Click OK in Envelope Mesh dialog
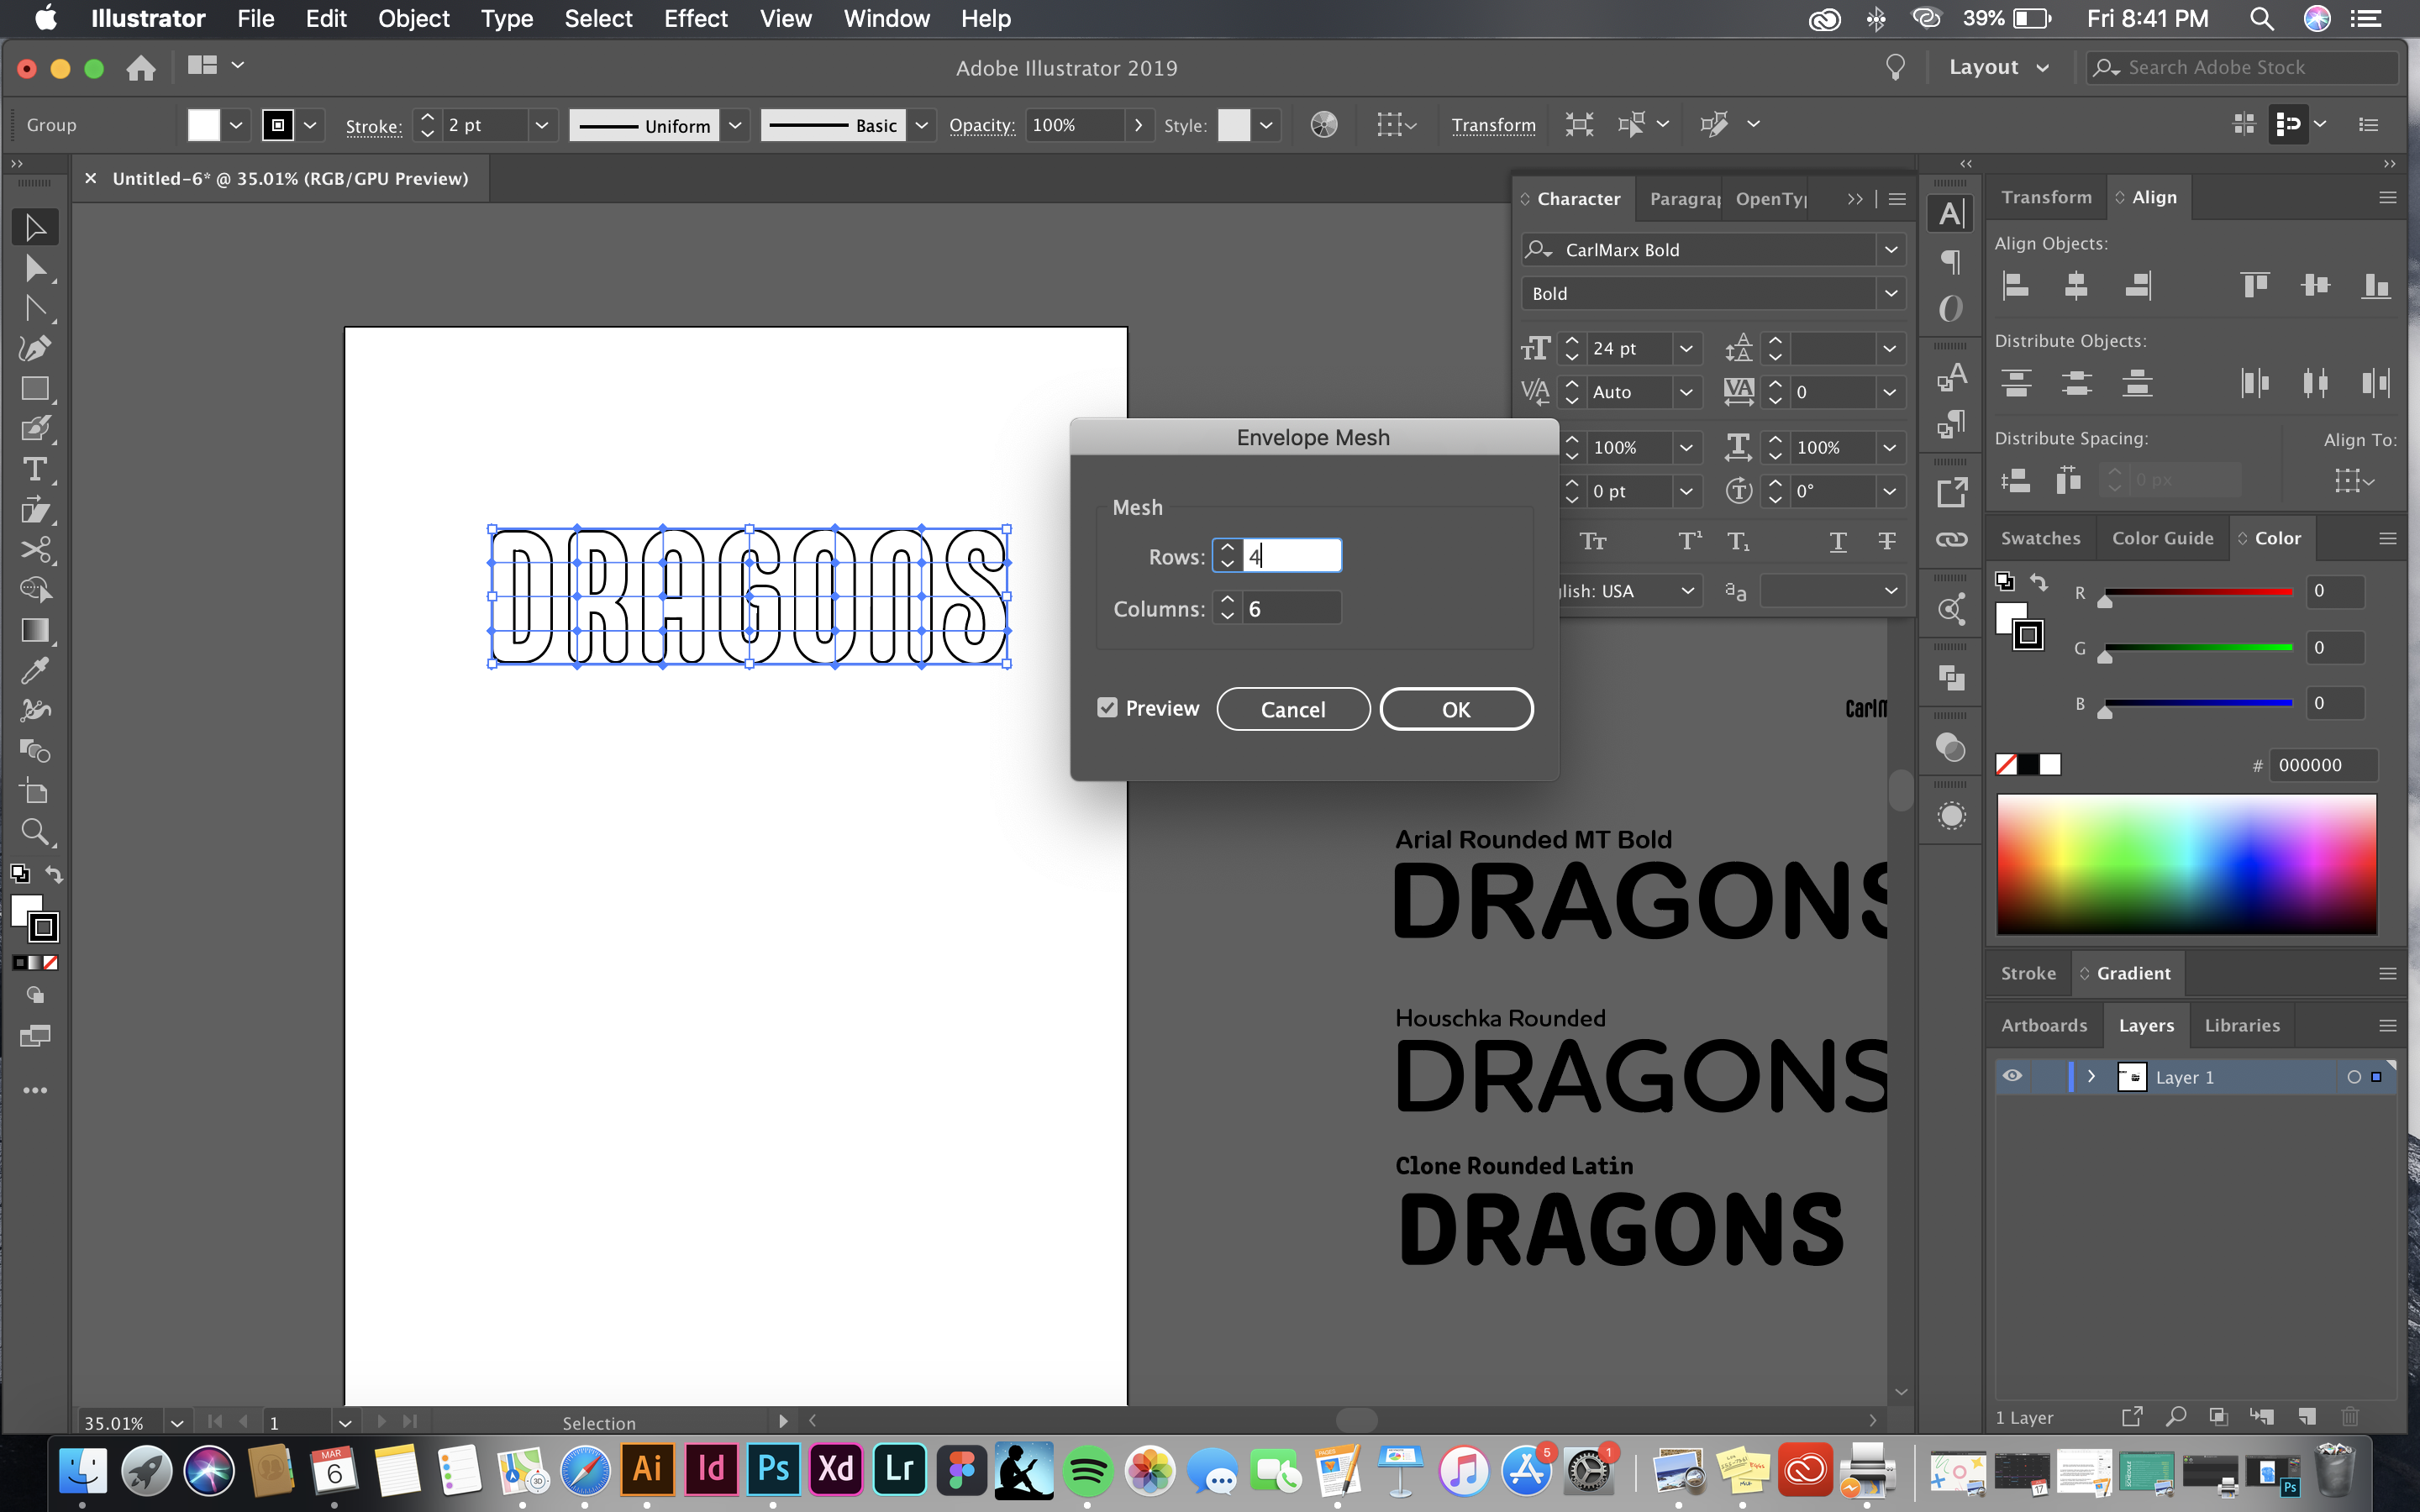Image resolution: width=2420 pixels, height=1512 pixels. [x=1456, y=709]
